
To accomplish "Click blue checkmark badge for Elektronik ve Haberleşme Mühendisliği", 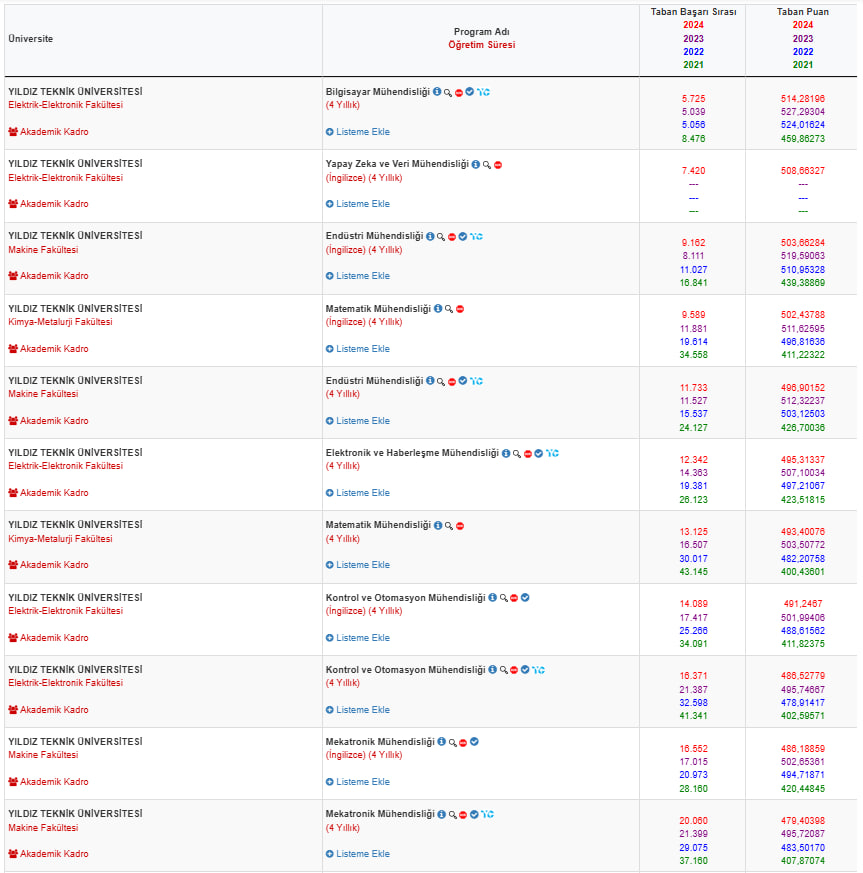I will [538, 454].
